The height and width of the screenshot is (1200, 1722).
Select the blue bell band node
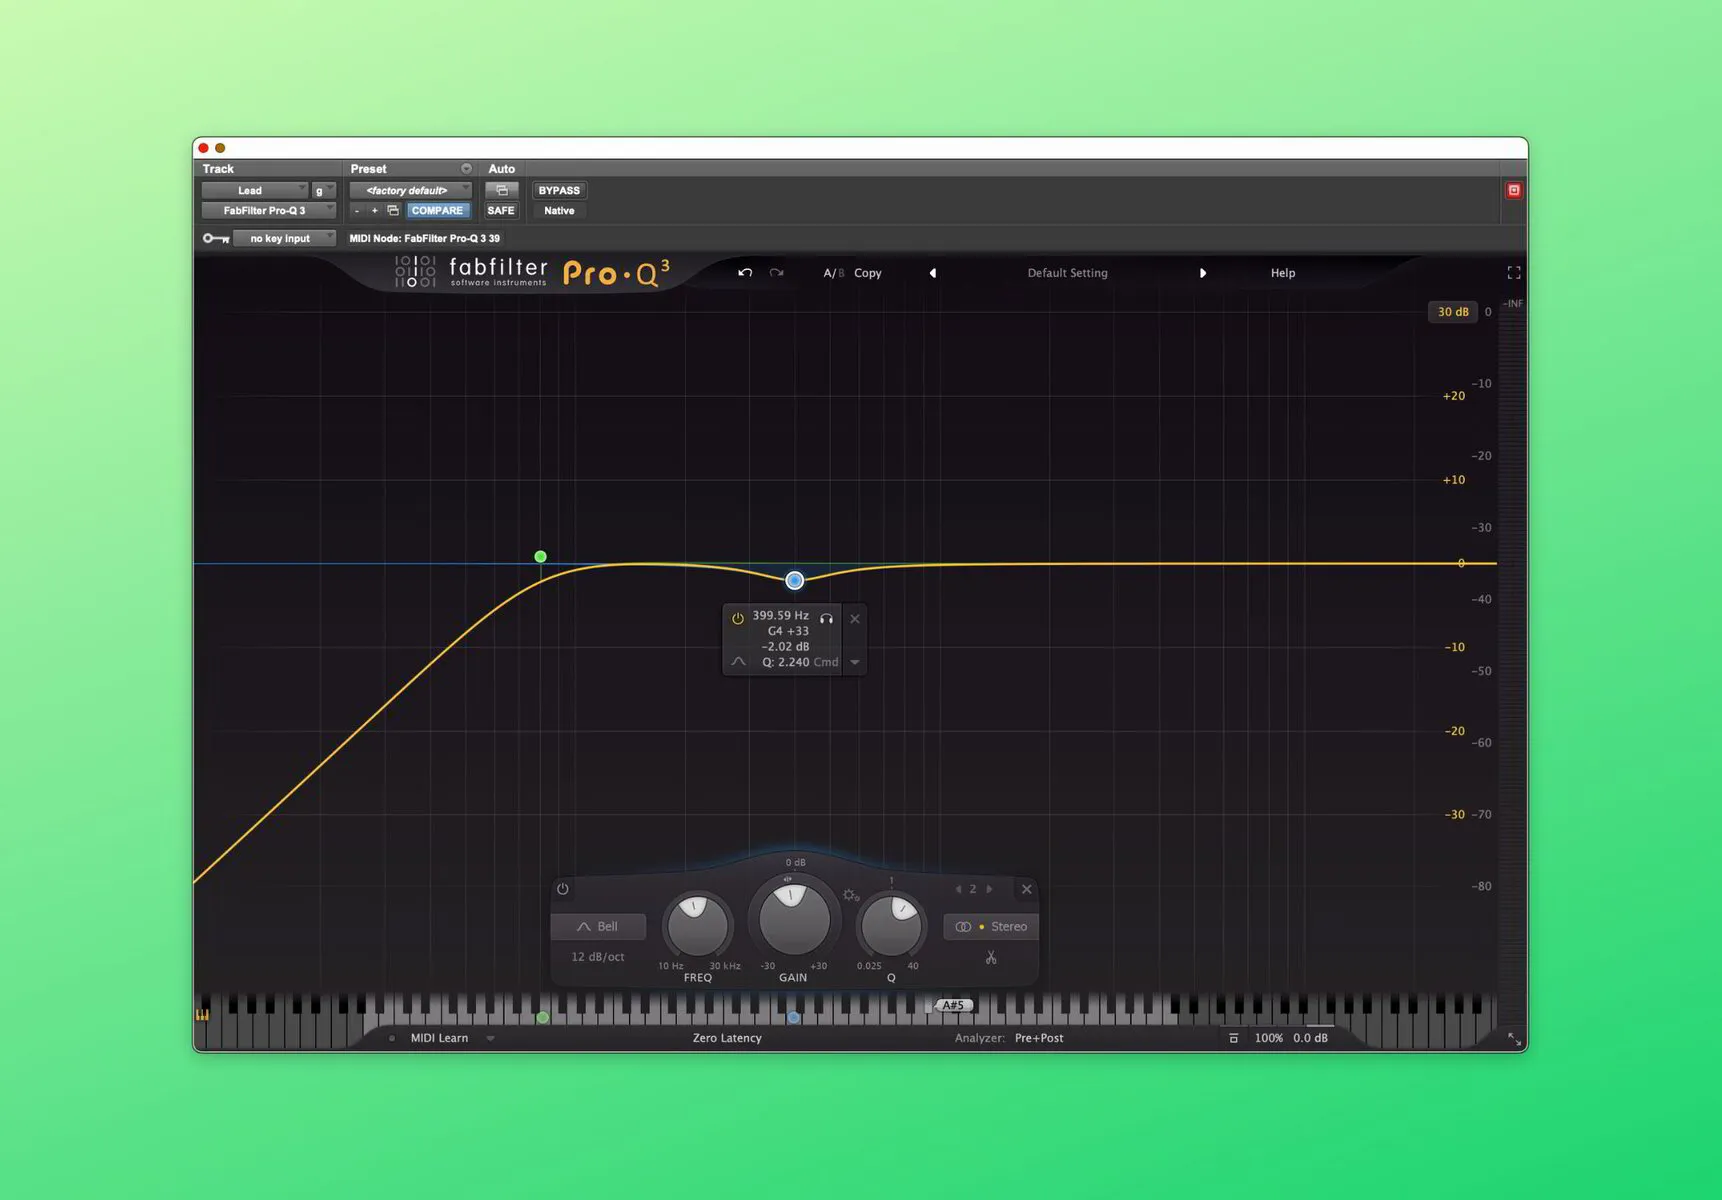point(794,580)
